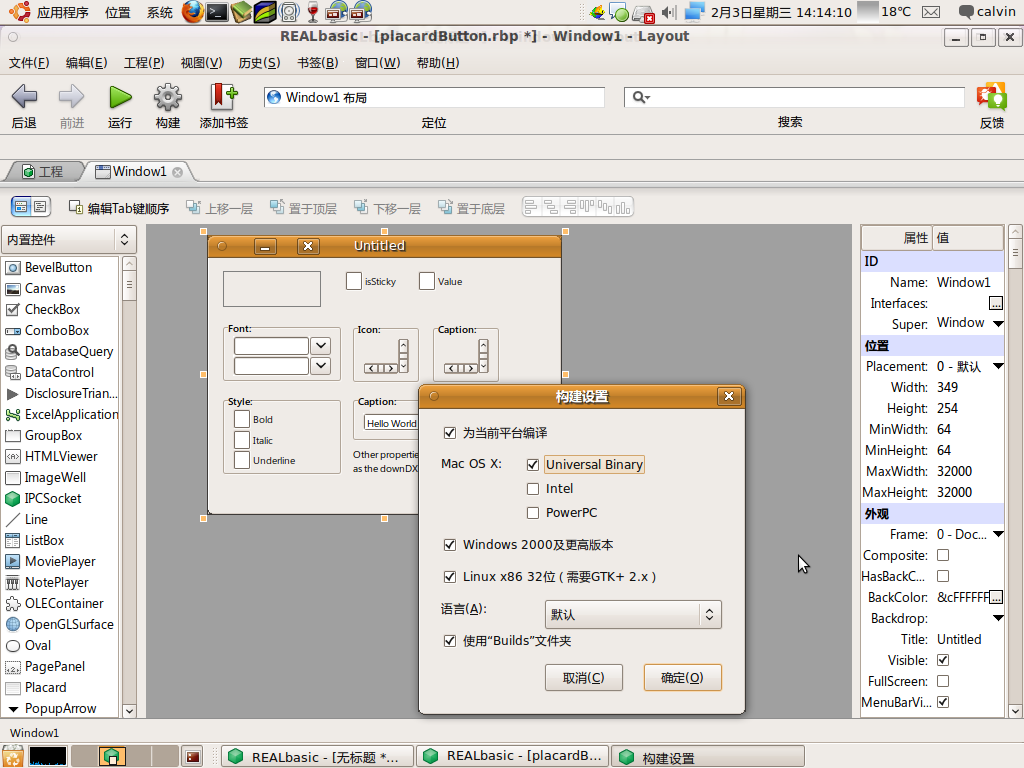
Task: Check the FullScreen property checkbox
Action: pyautogui.click(x=943, y=681)
